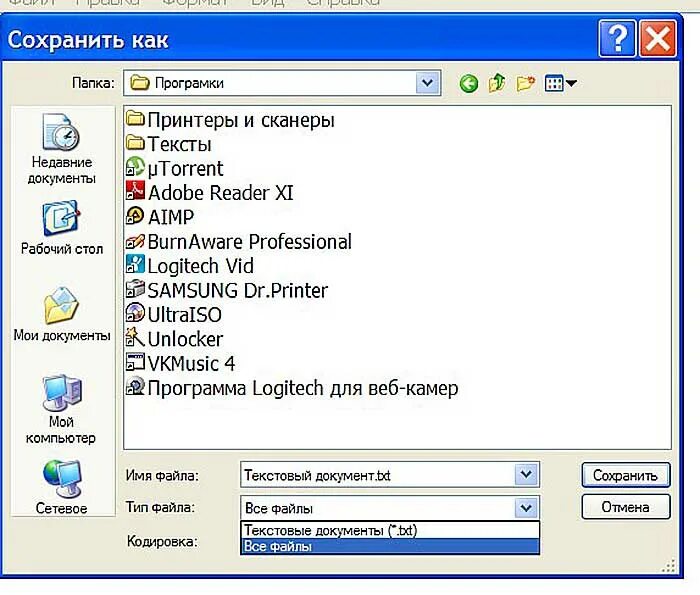This screenshot has height=595, width=700.
Task: Select the AIMP shortcut icon
Action: (x=135, y=216)
